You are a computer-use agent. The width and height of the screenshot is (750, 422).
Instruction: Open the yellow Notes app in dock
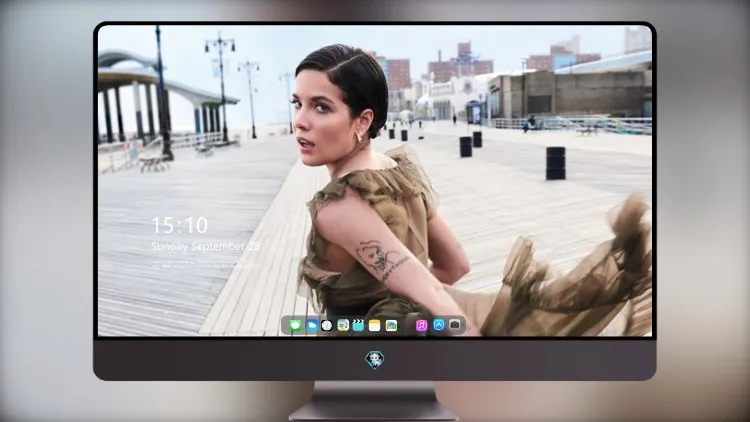(x=375, y=326)
